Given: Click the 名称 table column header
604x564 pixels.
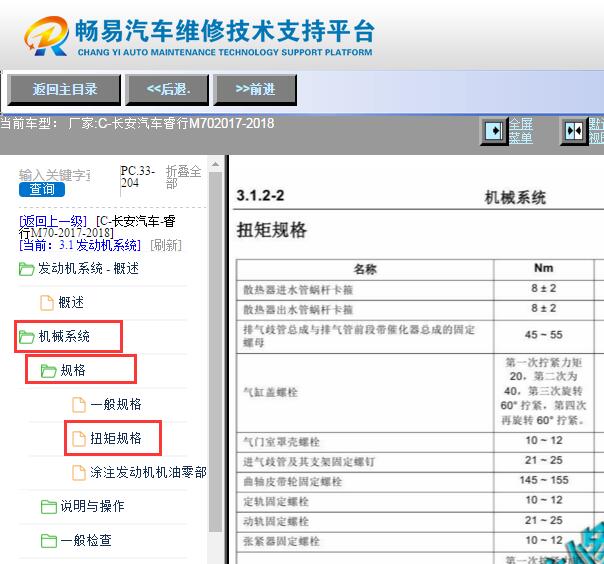Looking at the screenshot, I should [x=365, y=269].
